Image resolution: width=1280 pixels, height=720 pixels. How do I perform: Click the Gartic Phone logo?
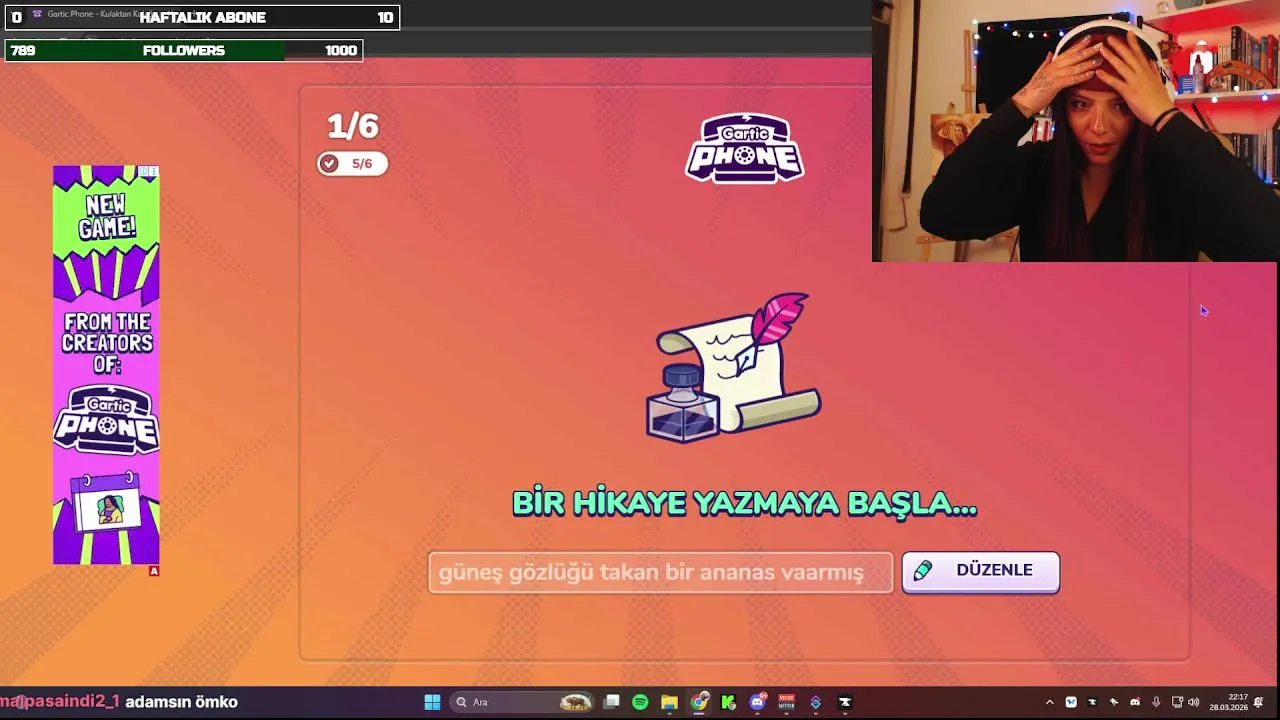[x=744, y=148]
